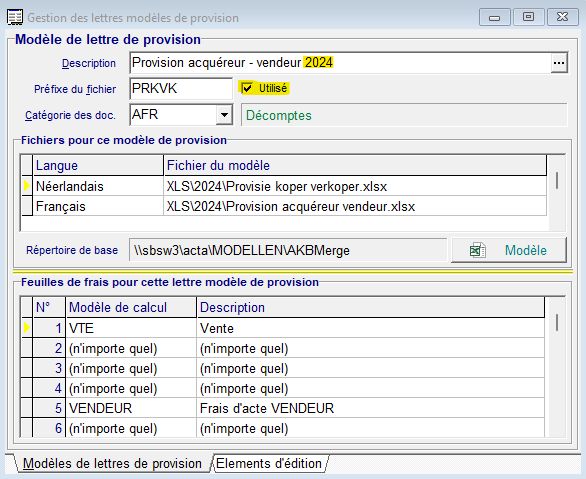Click the yellow arrow marker beside row 1 VTE
Viewport: 586px width, 479px height.
[x=27, y=328]
